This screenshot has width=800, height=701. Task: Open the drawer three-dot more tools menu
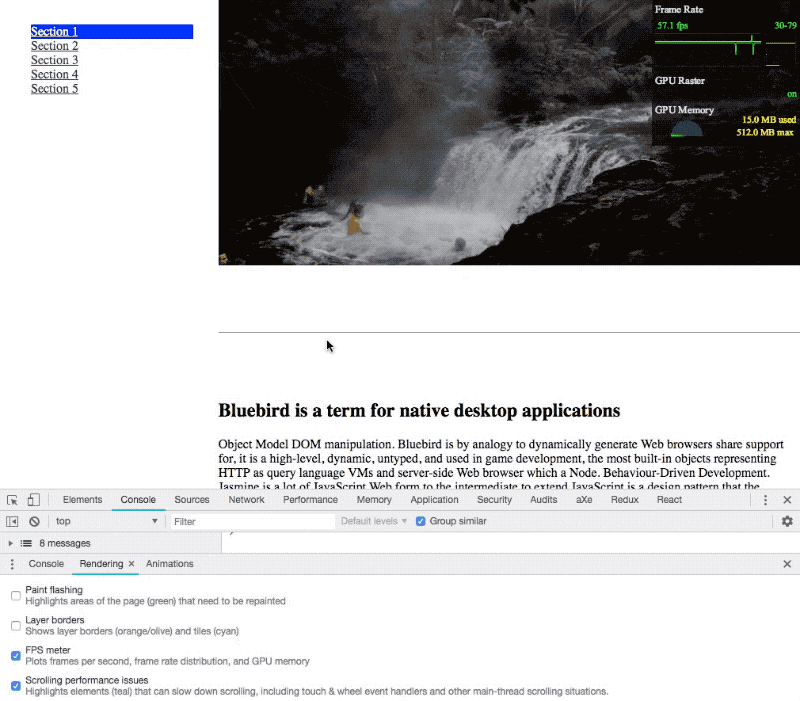[x=12, y=564]
